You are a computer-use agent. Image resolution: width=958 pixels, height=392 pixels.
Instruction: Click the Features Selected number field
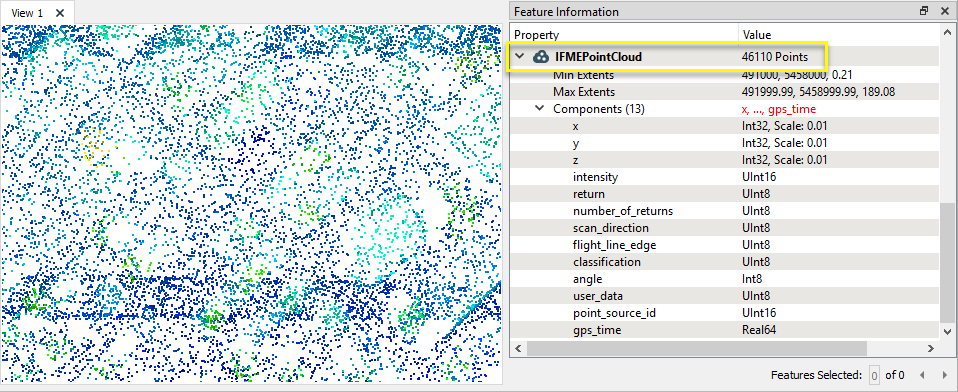[874, 375]
